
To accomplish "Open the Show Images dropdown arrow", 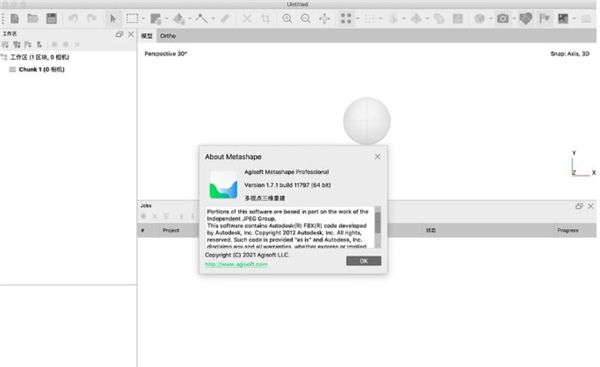I will [x=574, y=19].
